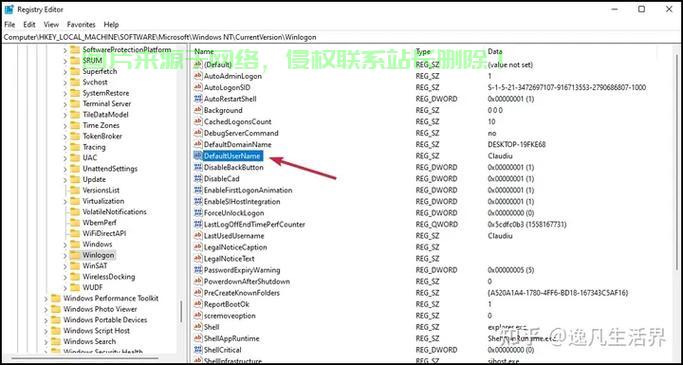The image size is (683, 365).
Task: Click the CachedLogonsCount value icon
Action: [198, 122]
